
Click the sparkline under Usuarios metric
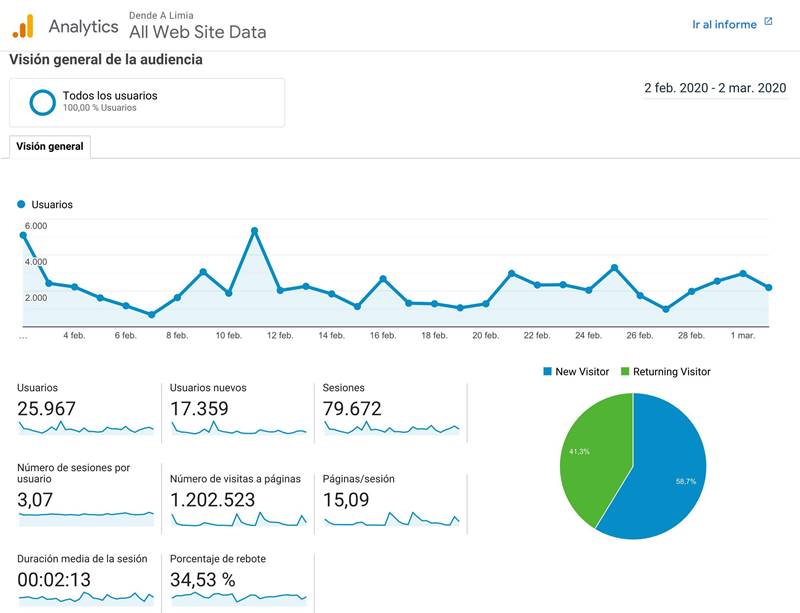[86, 428]
